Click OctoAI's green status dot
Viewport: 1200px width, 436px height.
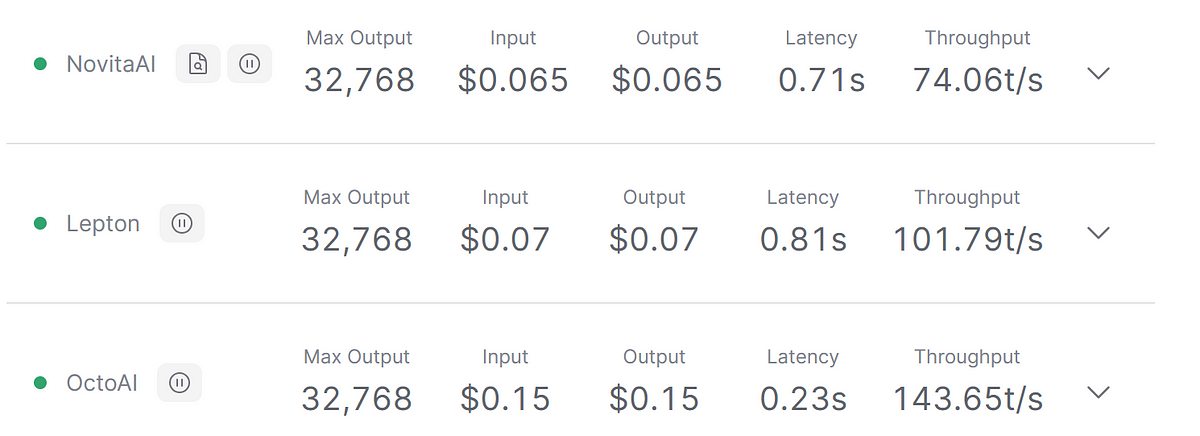click(x=41, y=383)
